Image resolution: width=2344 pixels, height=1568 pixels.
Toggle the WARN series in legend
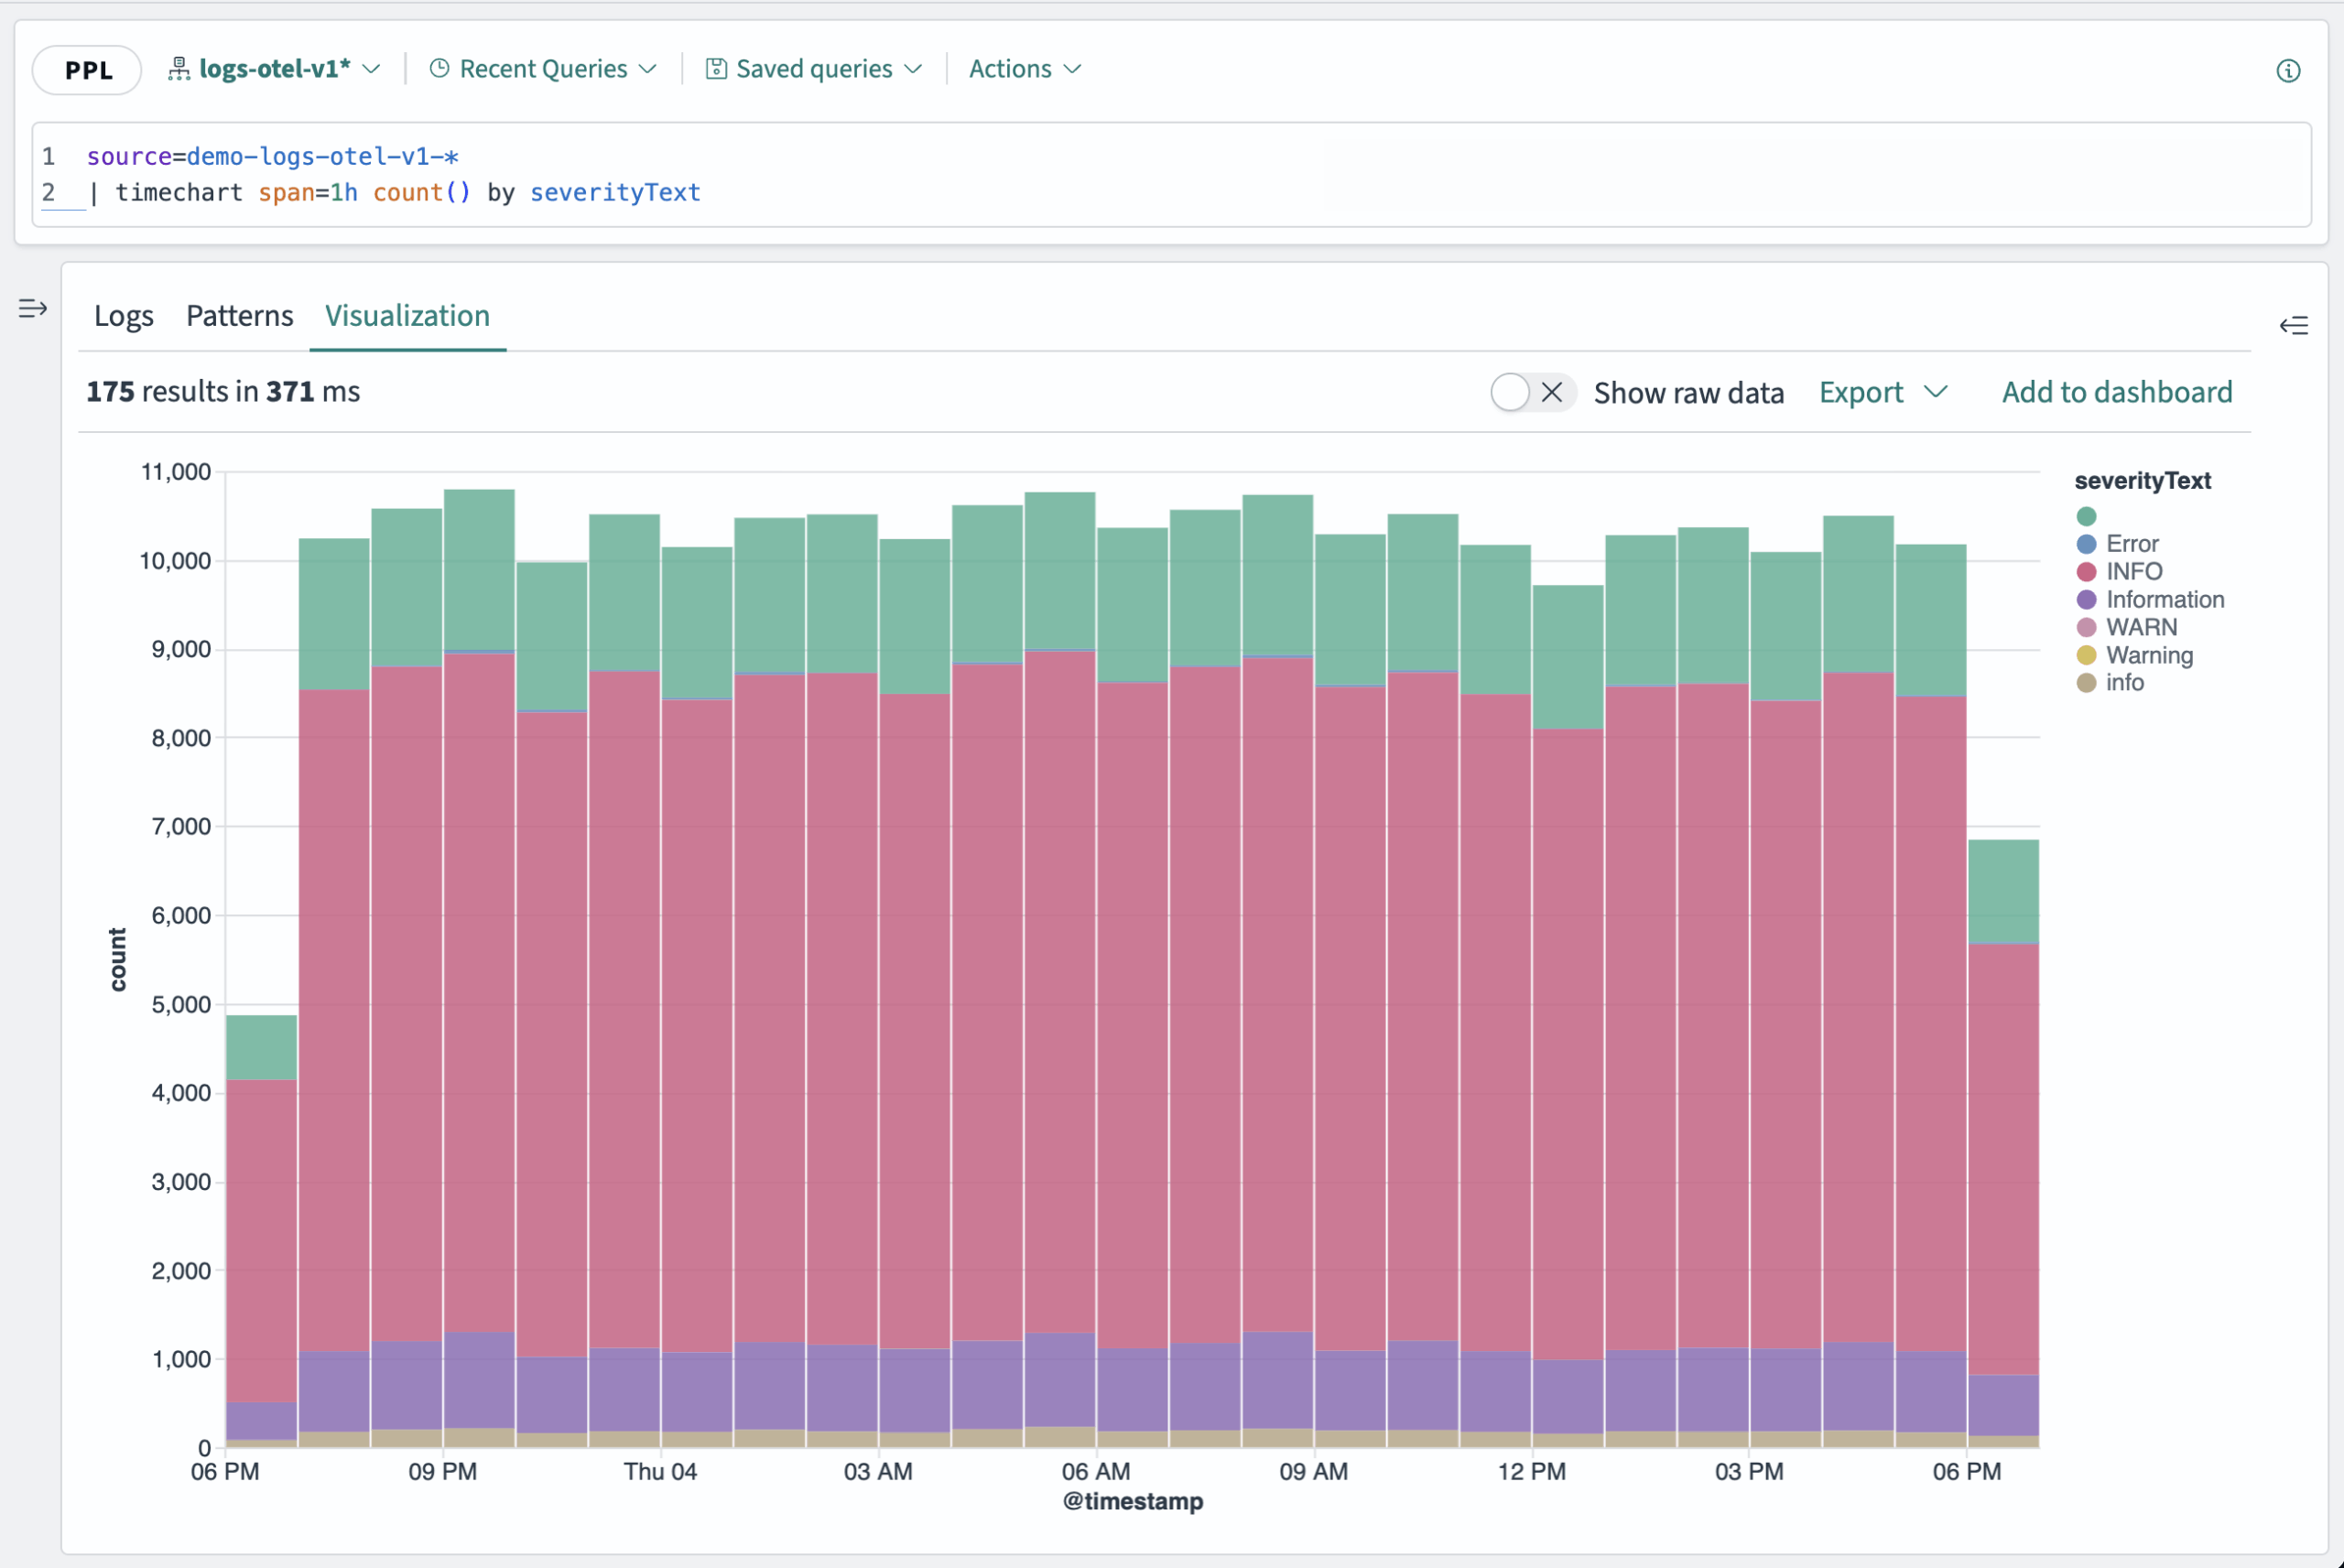tap(2140, 627)
